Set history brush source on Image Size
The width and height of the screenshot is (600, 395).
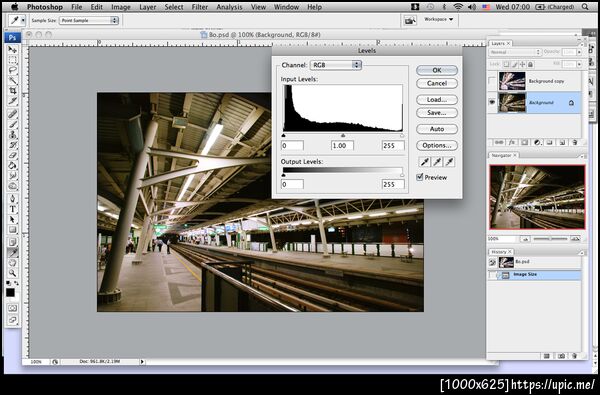click(492, 275)
